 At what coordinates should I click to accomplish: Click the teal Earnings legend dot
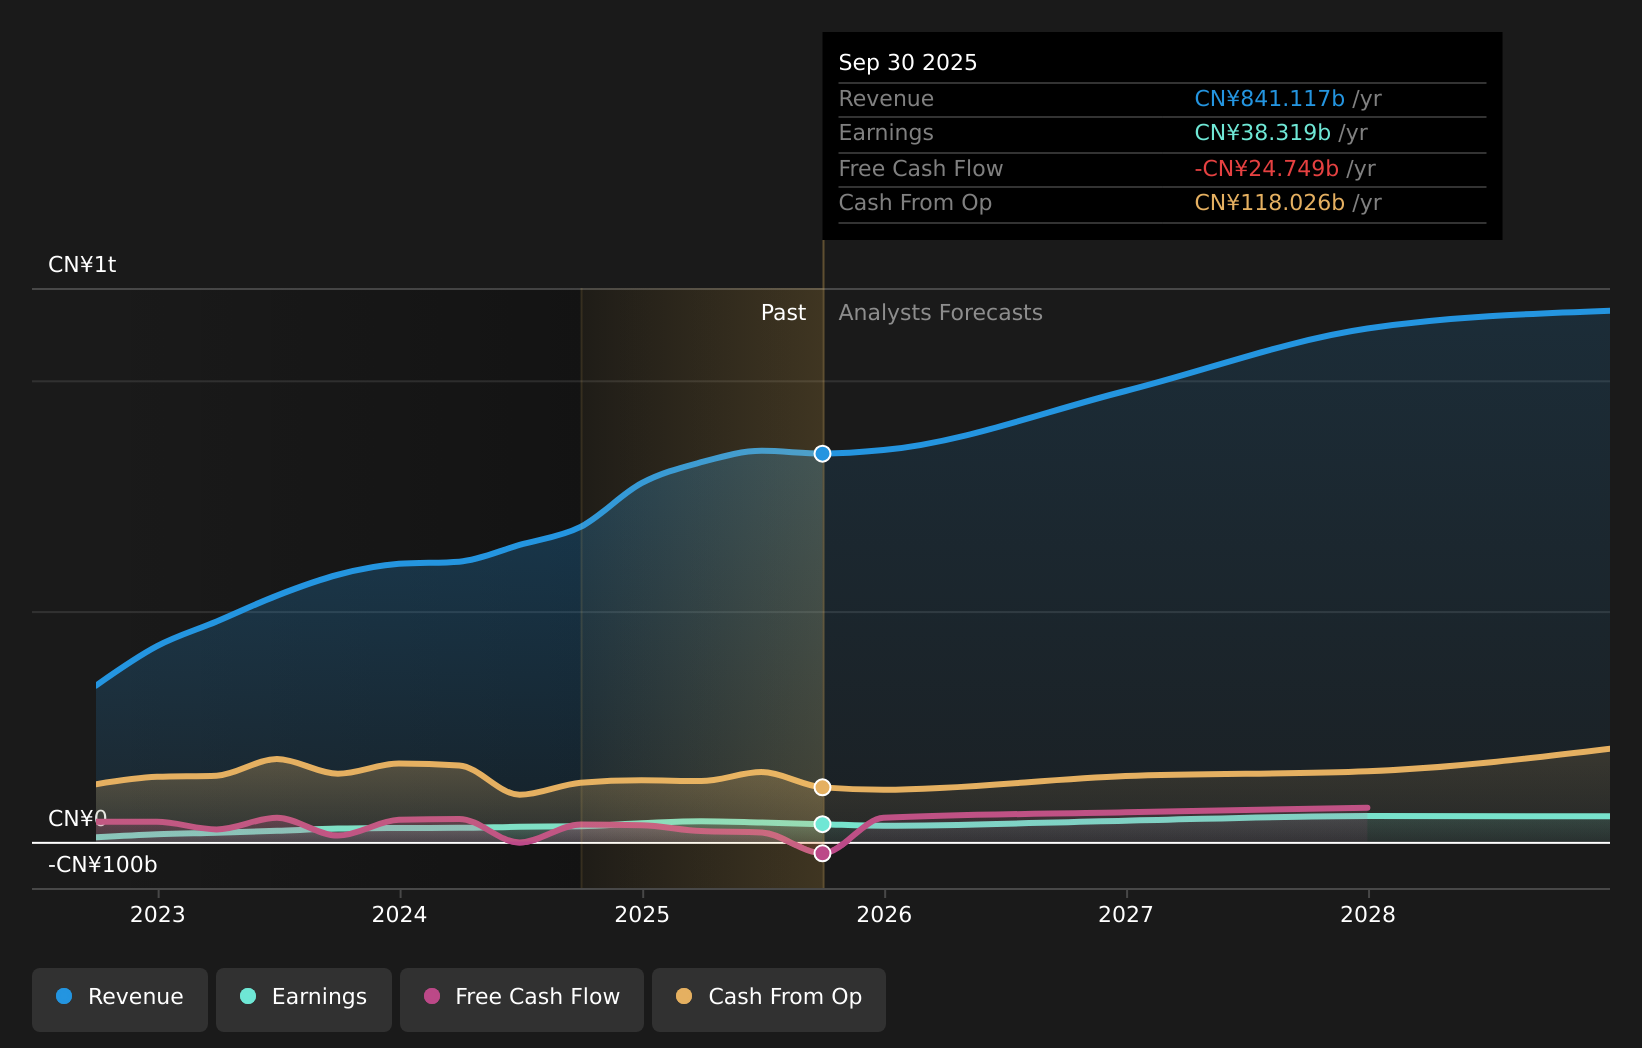(x=248, y=996)
